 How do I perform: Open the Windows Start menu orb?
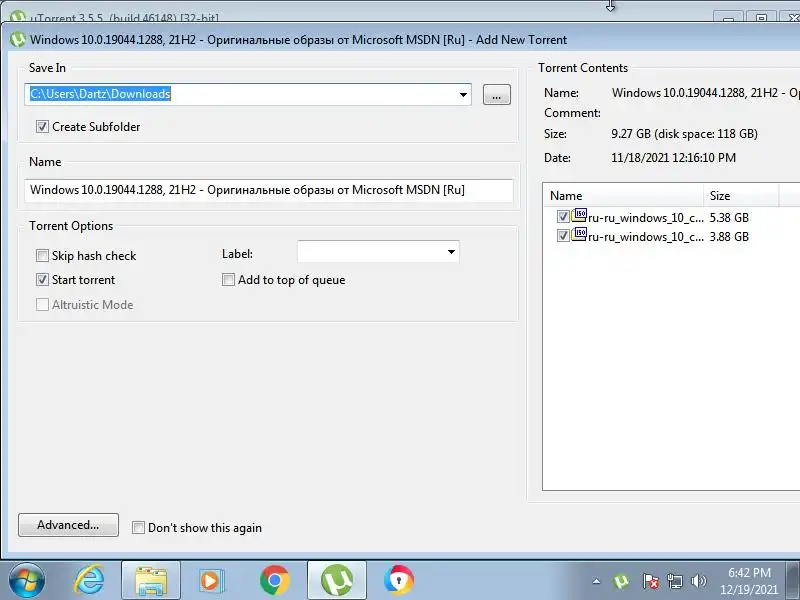click(x=27, y=580)
